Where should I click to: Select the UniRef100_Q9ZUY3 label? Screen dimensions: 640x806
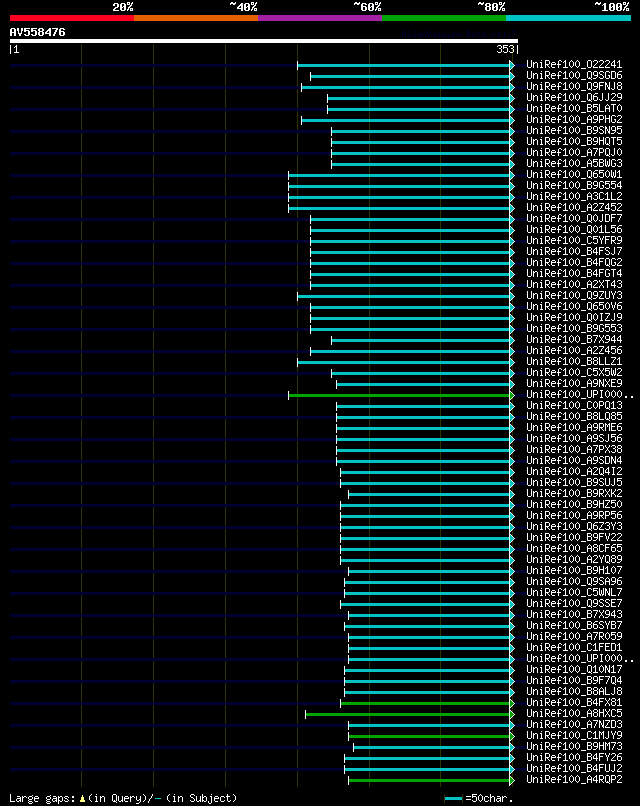pyautogui.click(x=574, y=296)
